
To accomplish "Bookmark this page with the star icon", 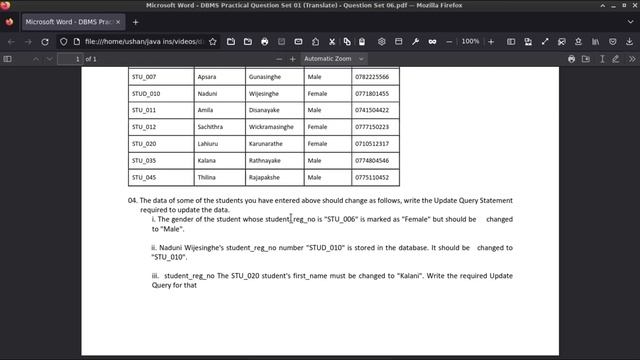I will coord(213,42).
